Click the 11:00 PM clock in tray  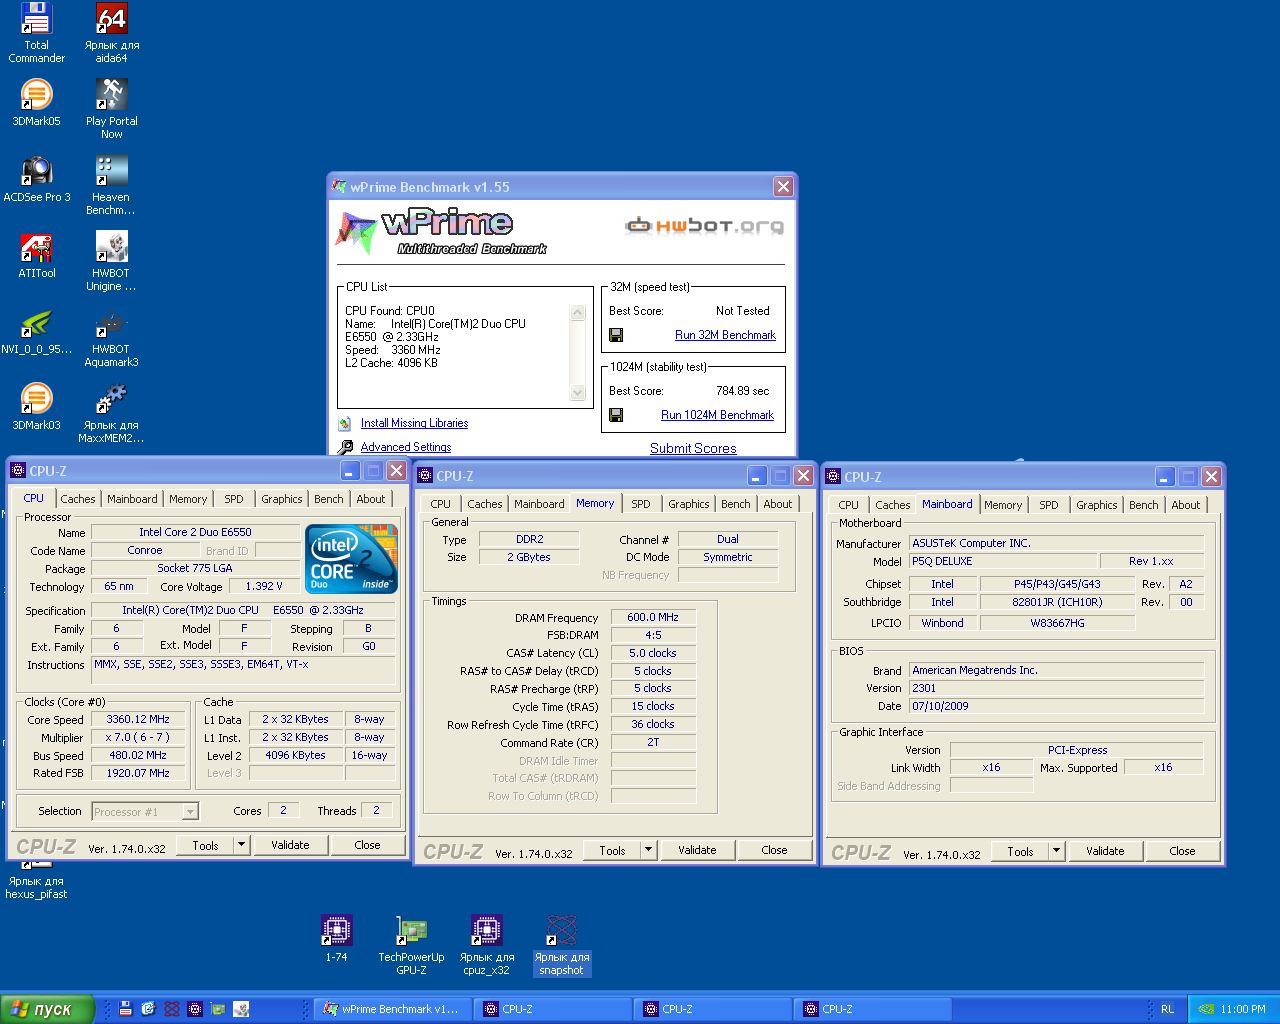click(x=1243, y=1009)
